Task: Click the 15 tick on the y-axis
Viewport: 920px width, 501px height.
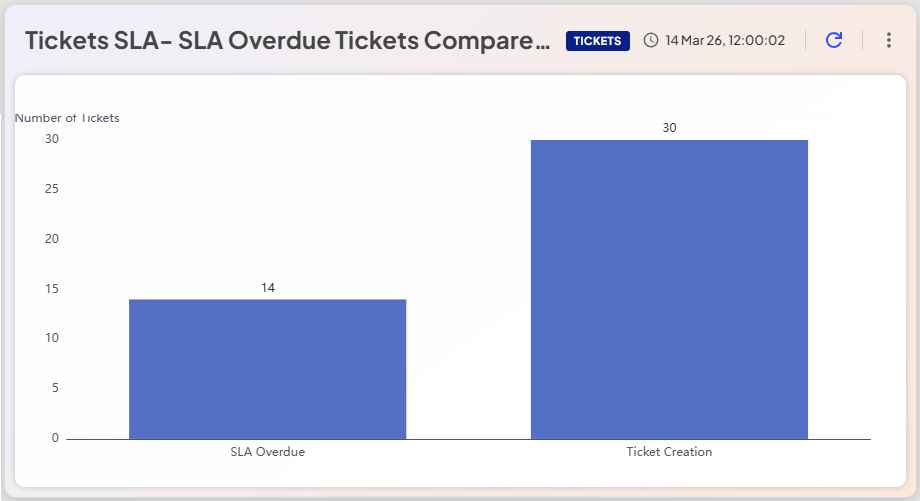Action: [52, 289]
